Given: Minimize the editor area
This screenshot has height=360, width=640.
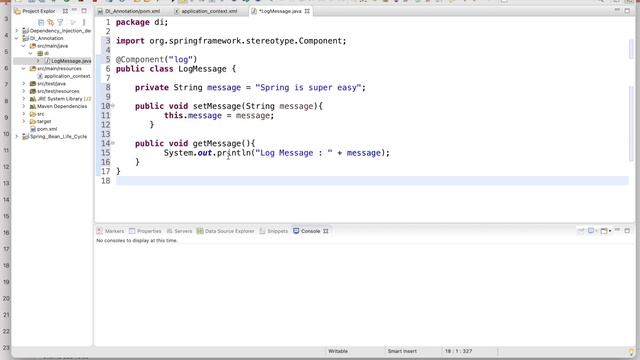Looking at the screenshot, I should [x=617, y=10].
